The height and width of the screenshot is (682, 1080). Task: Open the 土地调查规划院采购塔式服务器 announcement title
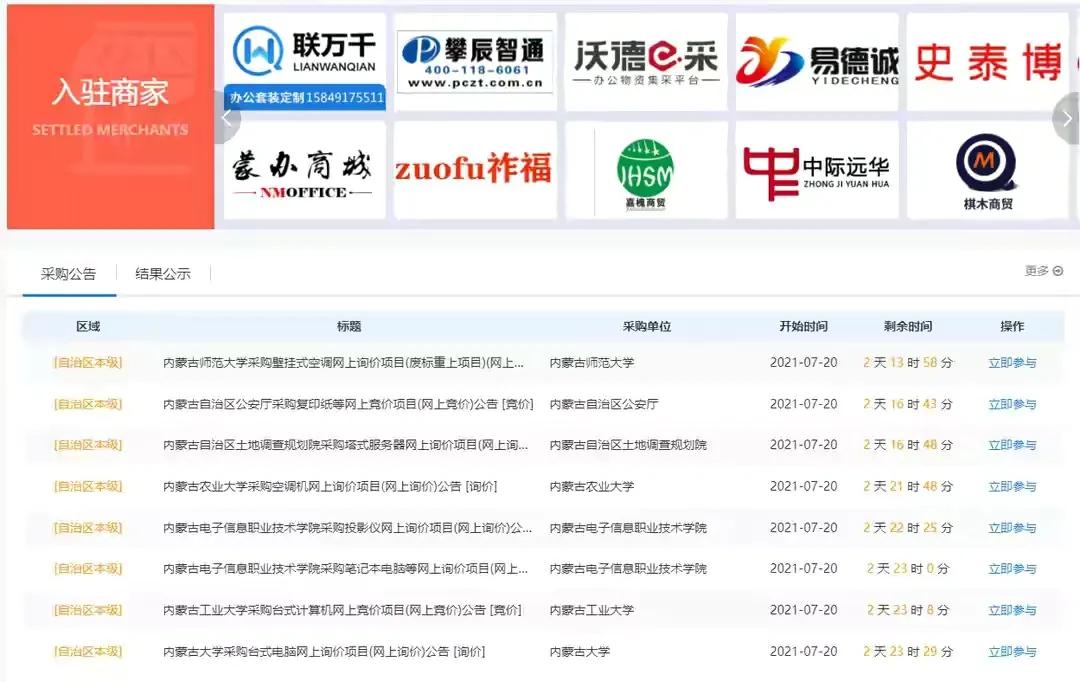tap(345, 446)
